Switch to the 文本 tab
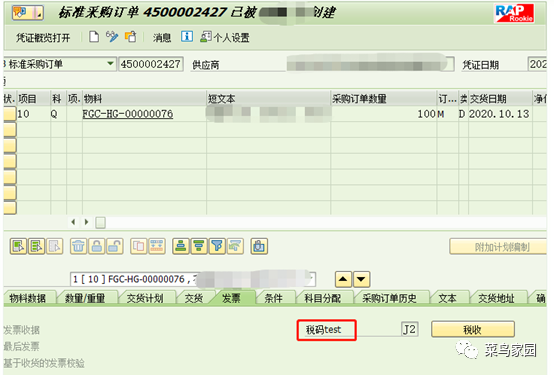Screen dimensions: 554x375 [447, 299]
